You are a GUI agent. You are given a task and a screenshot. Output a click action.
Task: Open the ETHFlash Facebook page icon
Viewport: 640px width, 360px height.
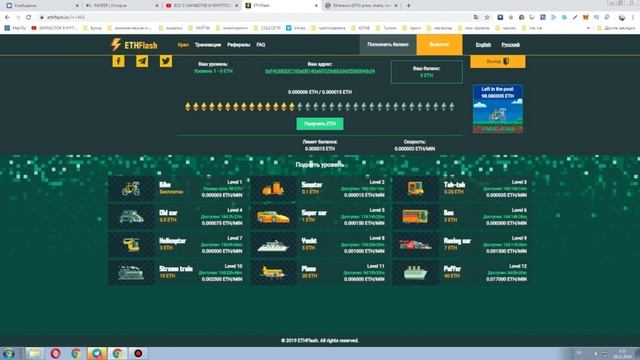click(118, 61)
